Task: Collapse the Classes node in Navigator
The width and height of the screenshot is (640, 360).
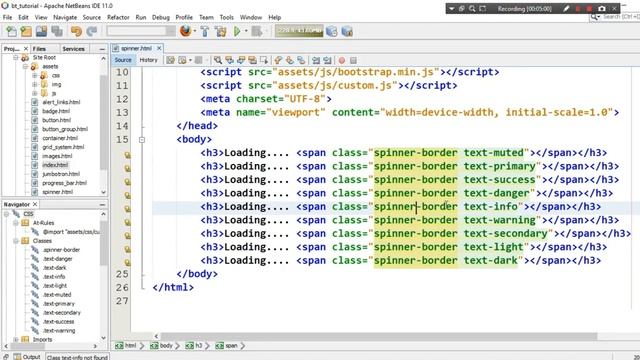Action: [16, 241]
